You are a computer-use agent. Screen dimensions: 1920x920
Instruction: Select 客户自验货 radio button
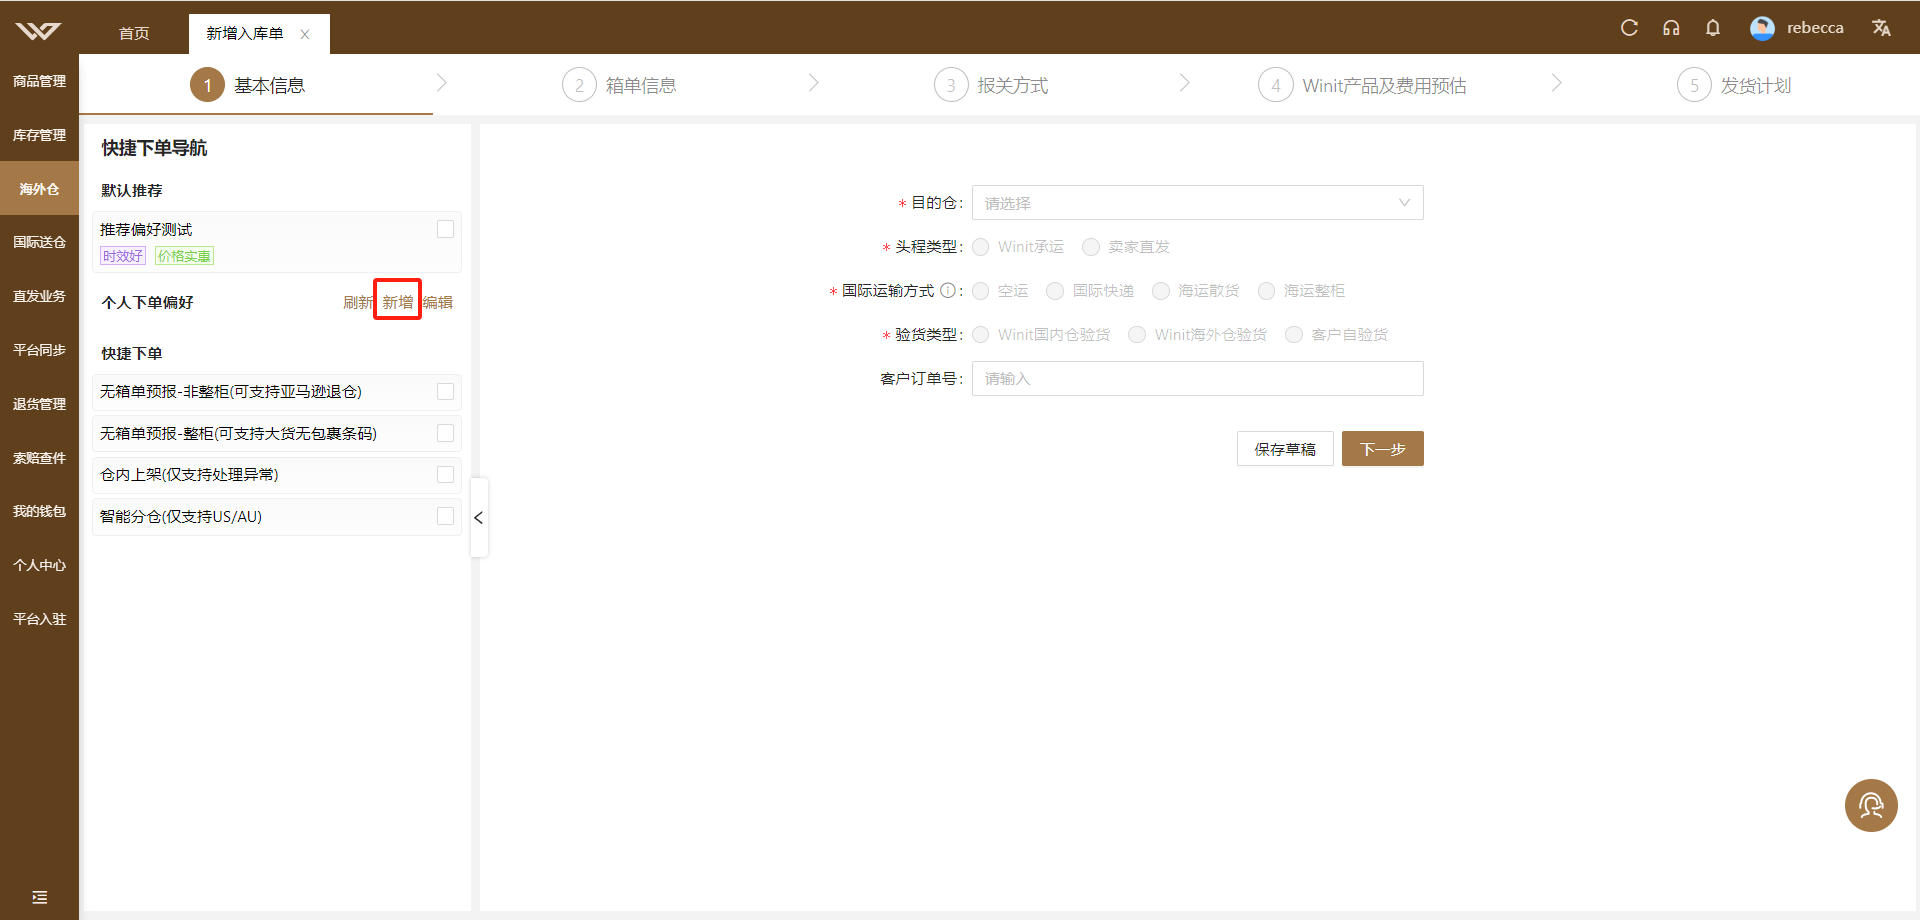pyautogui.click(x=1294, y=335)
